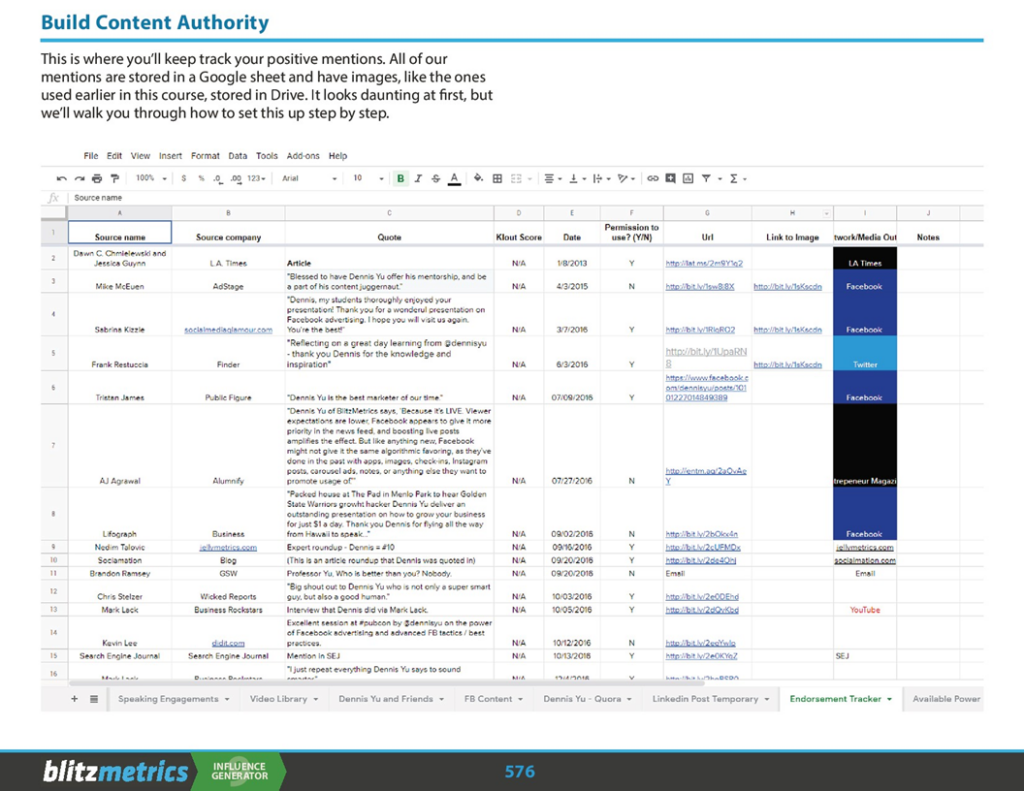Open the Format menu

point(205,156)
